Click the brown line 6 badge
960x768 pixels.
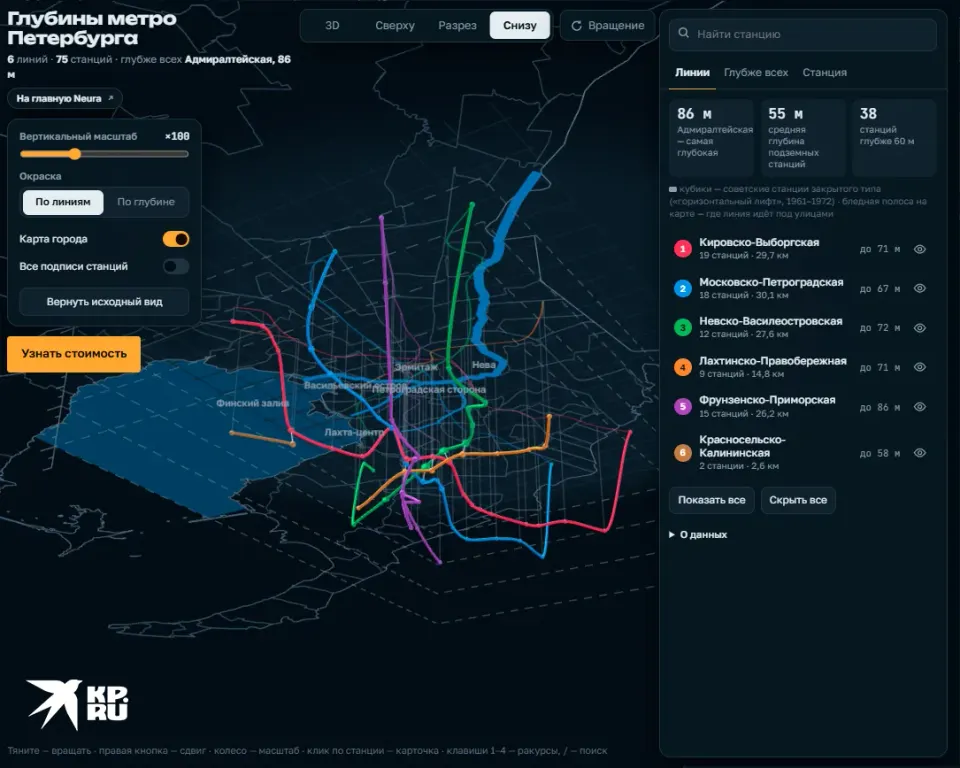683,453
